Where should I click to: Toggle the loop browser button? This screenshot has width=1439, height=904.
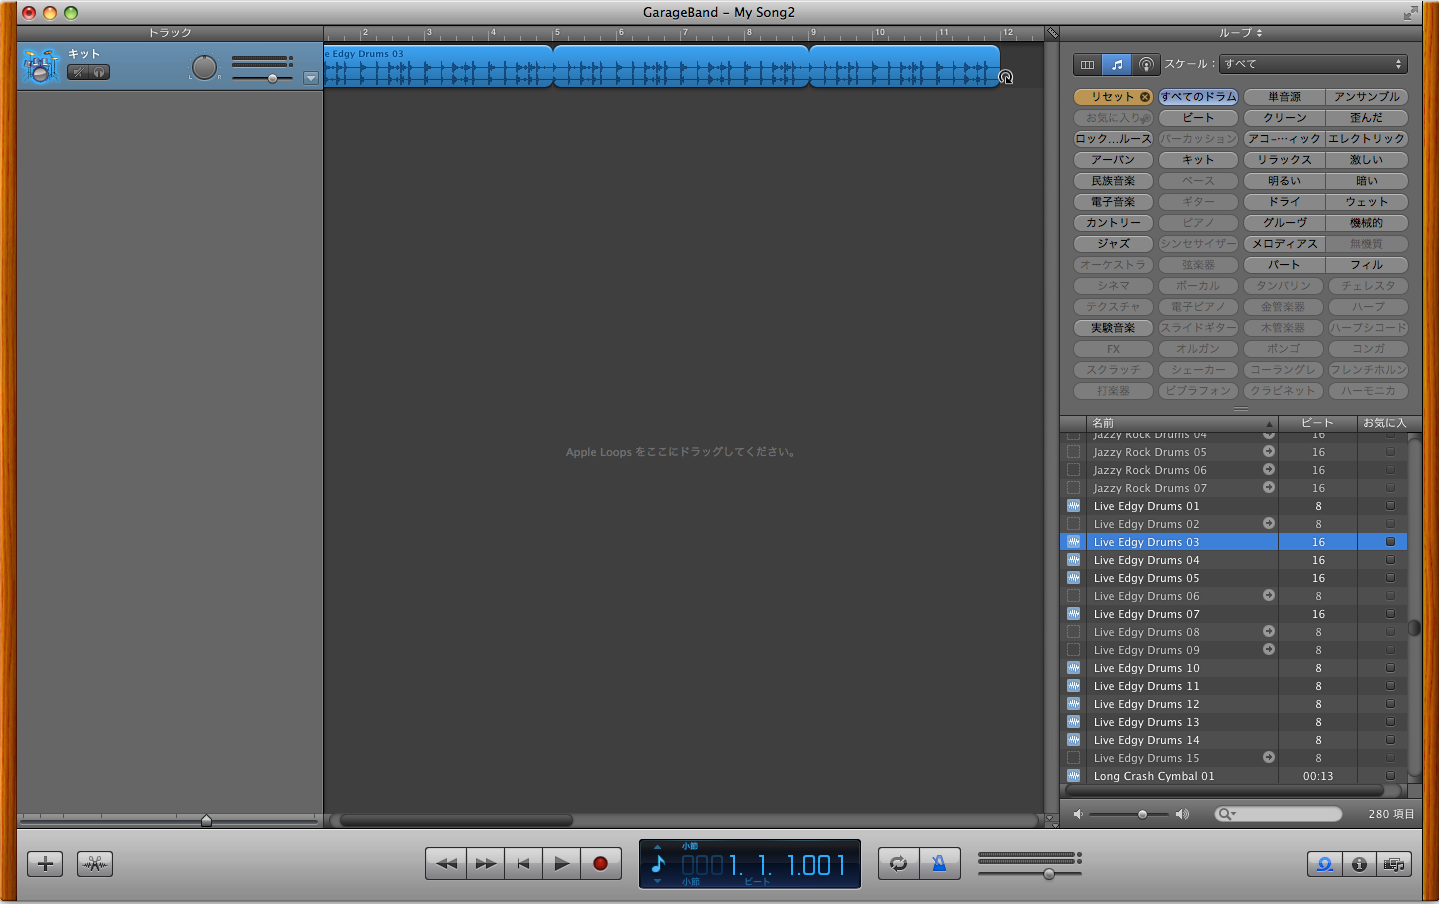1324,864
